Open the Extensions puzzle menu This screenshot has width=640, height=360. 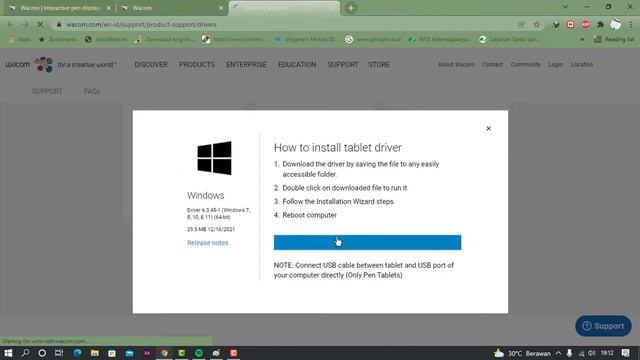coord(600,24)
